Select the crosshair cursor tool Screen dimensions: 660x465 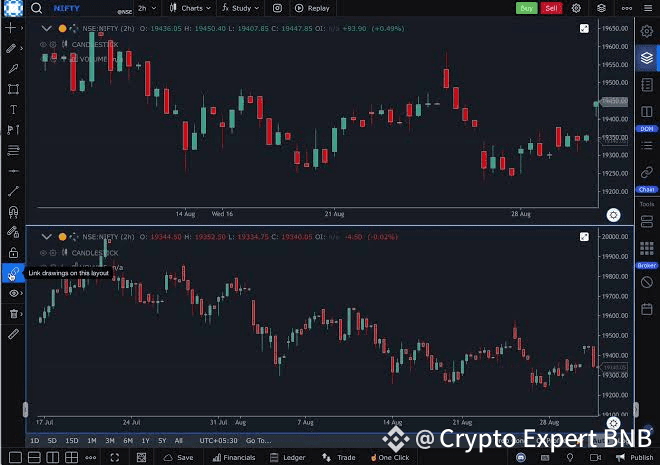(x=11, y=28)
